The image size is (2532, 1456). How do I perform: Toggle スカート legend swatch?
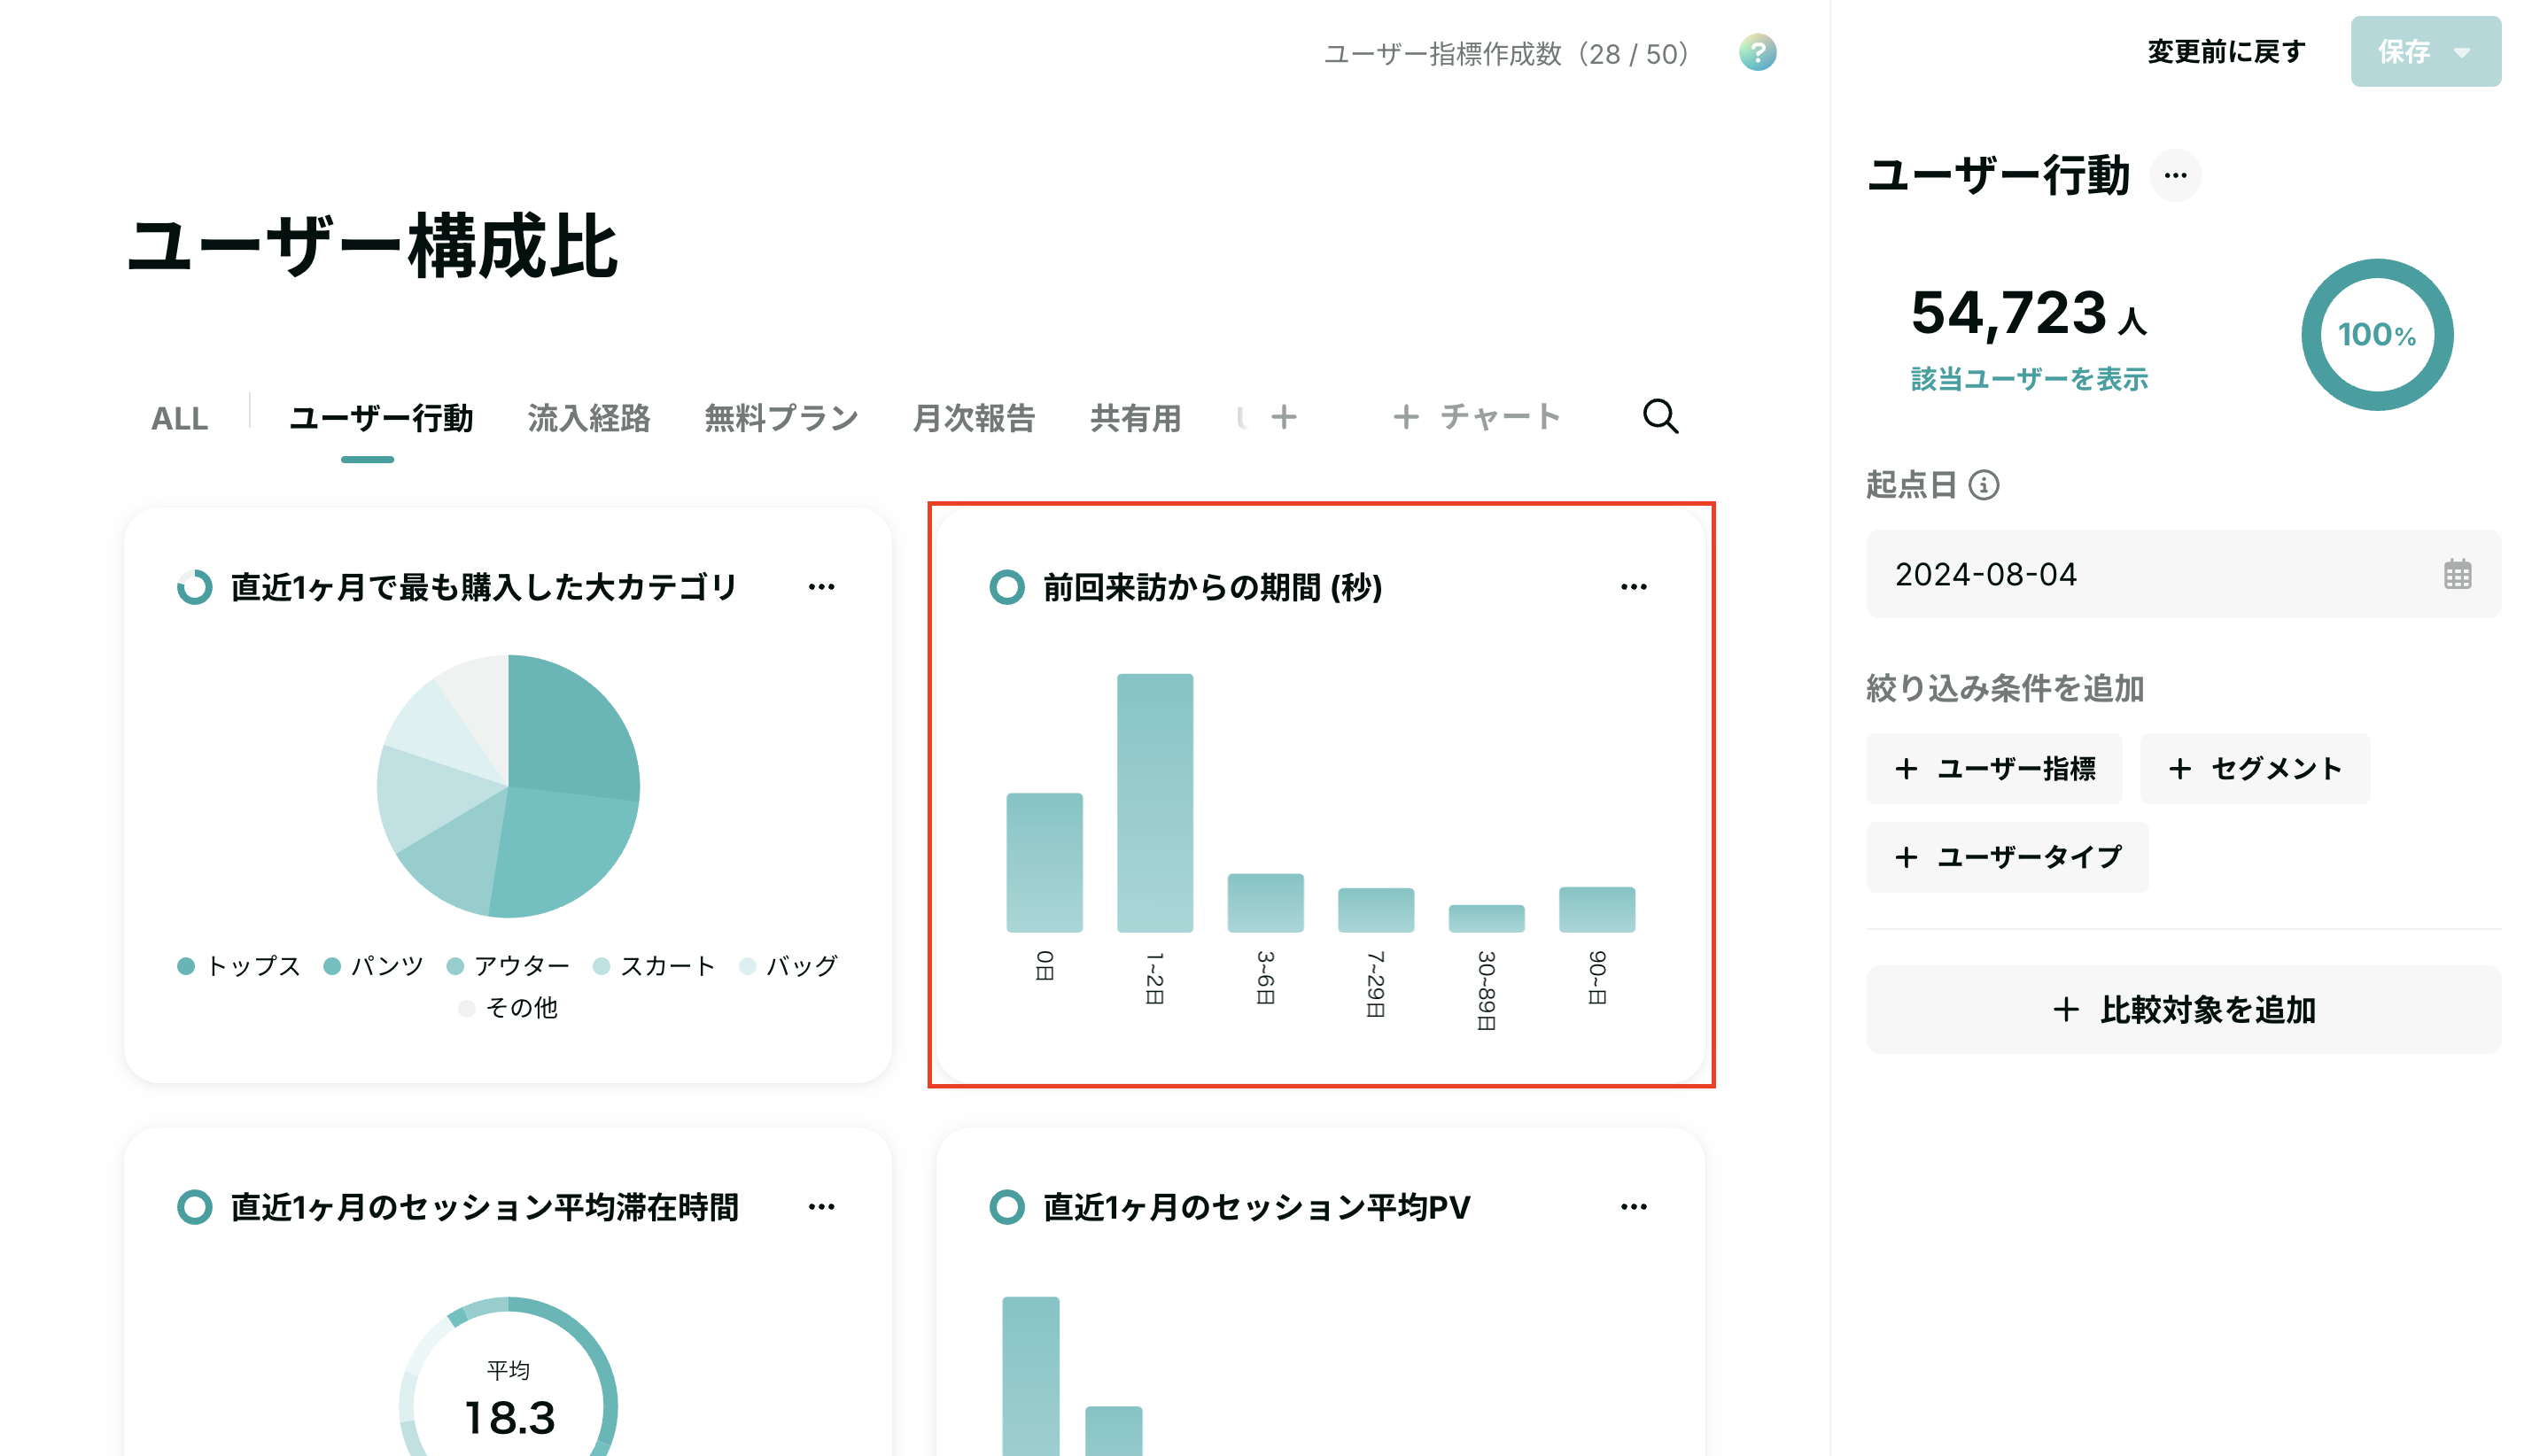click(601, 966)
